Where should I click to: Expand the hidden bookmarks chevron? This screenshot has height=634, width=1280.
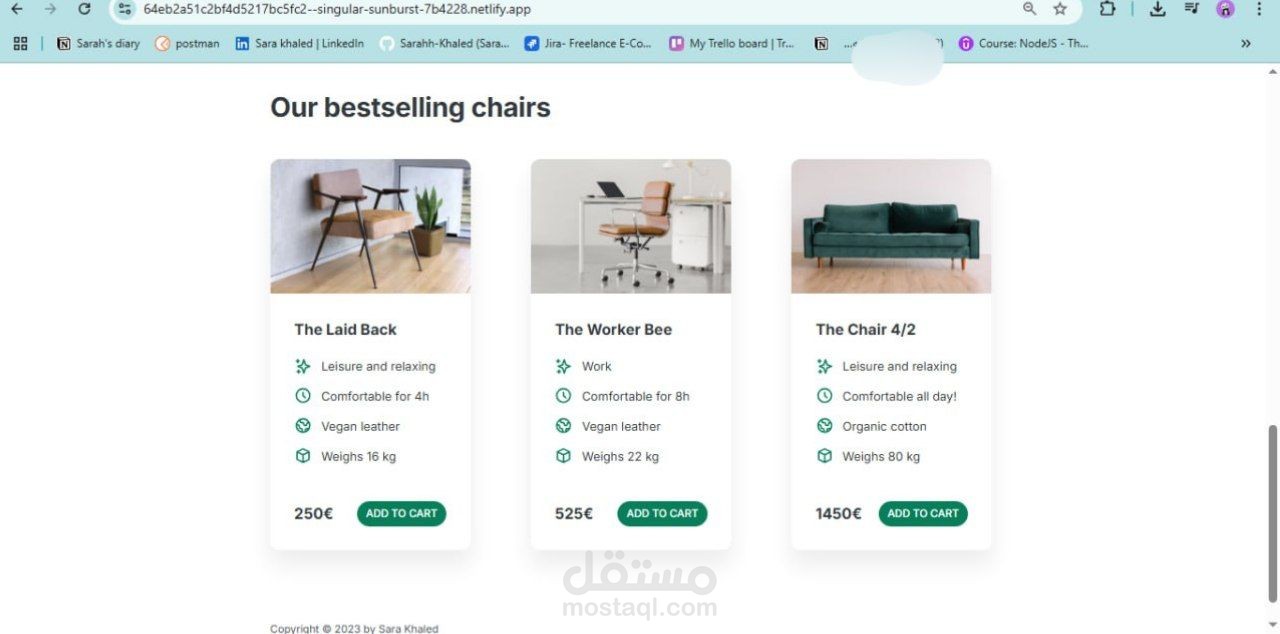pyautogui.click(x=1246, y=43)
